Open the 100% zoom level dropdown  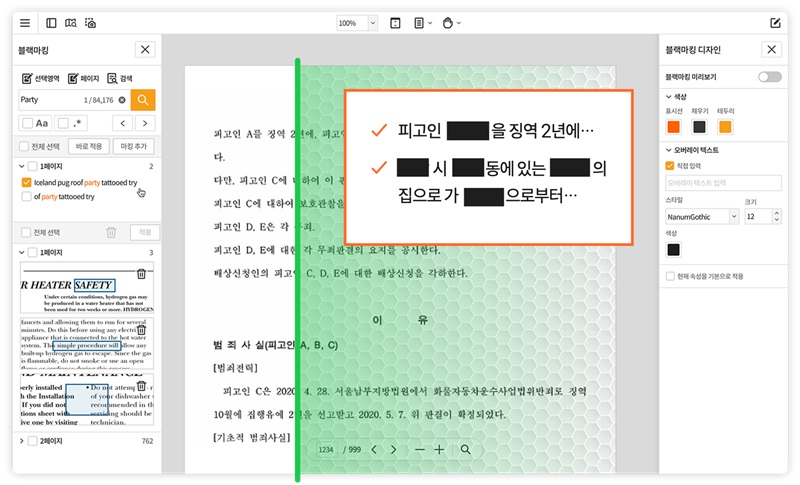click(x=357, y=23)
